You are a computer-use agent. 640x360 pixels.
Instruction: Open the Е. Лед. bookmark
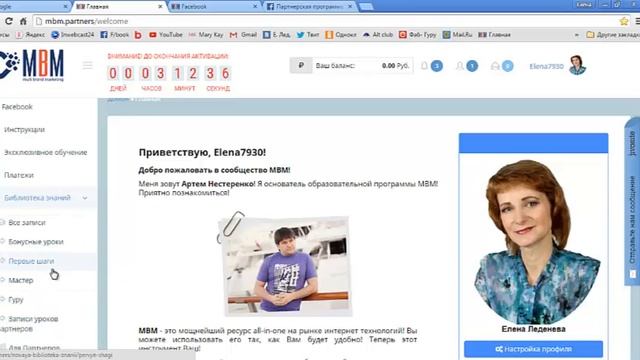(276, 35)
